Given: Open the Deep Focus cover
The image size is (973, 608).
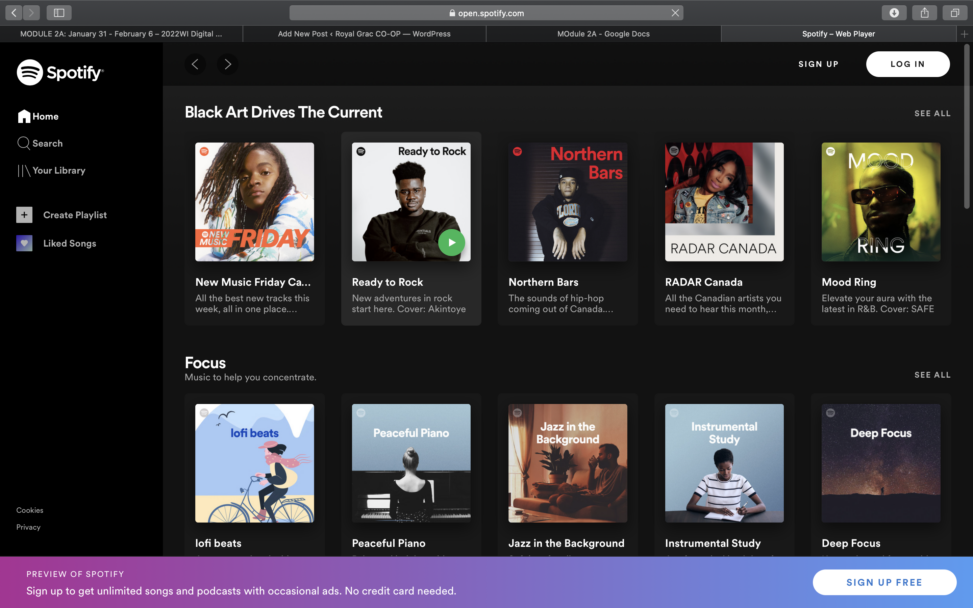Looking at the screenshot, I should coord(881,463).
